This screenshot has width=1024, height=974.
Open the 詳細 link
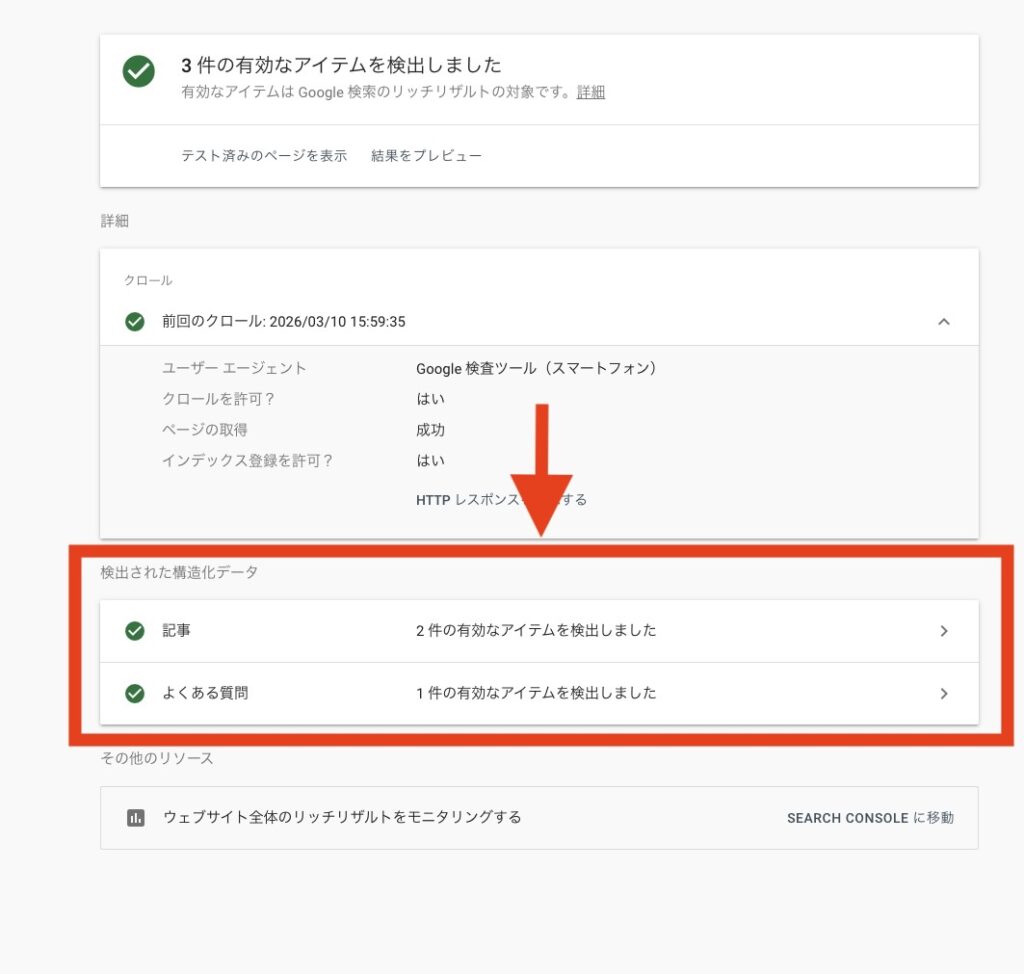(589, 93)
